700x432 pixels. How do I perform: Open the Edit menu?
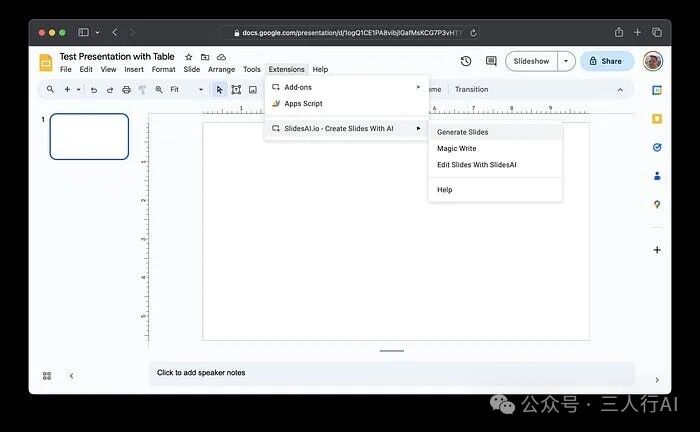(x=86, y=69)
